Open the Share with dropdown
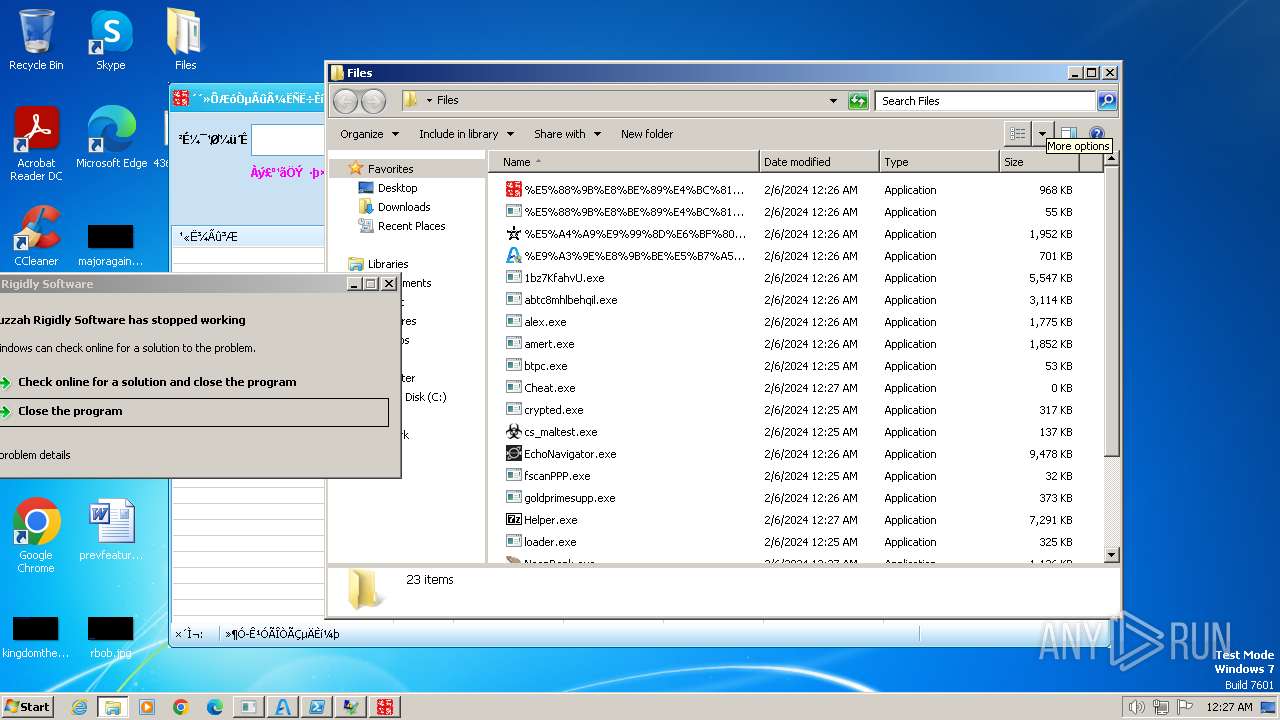The height and width of the screenshot is (720, 1280). (x=567, y=134)
